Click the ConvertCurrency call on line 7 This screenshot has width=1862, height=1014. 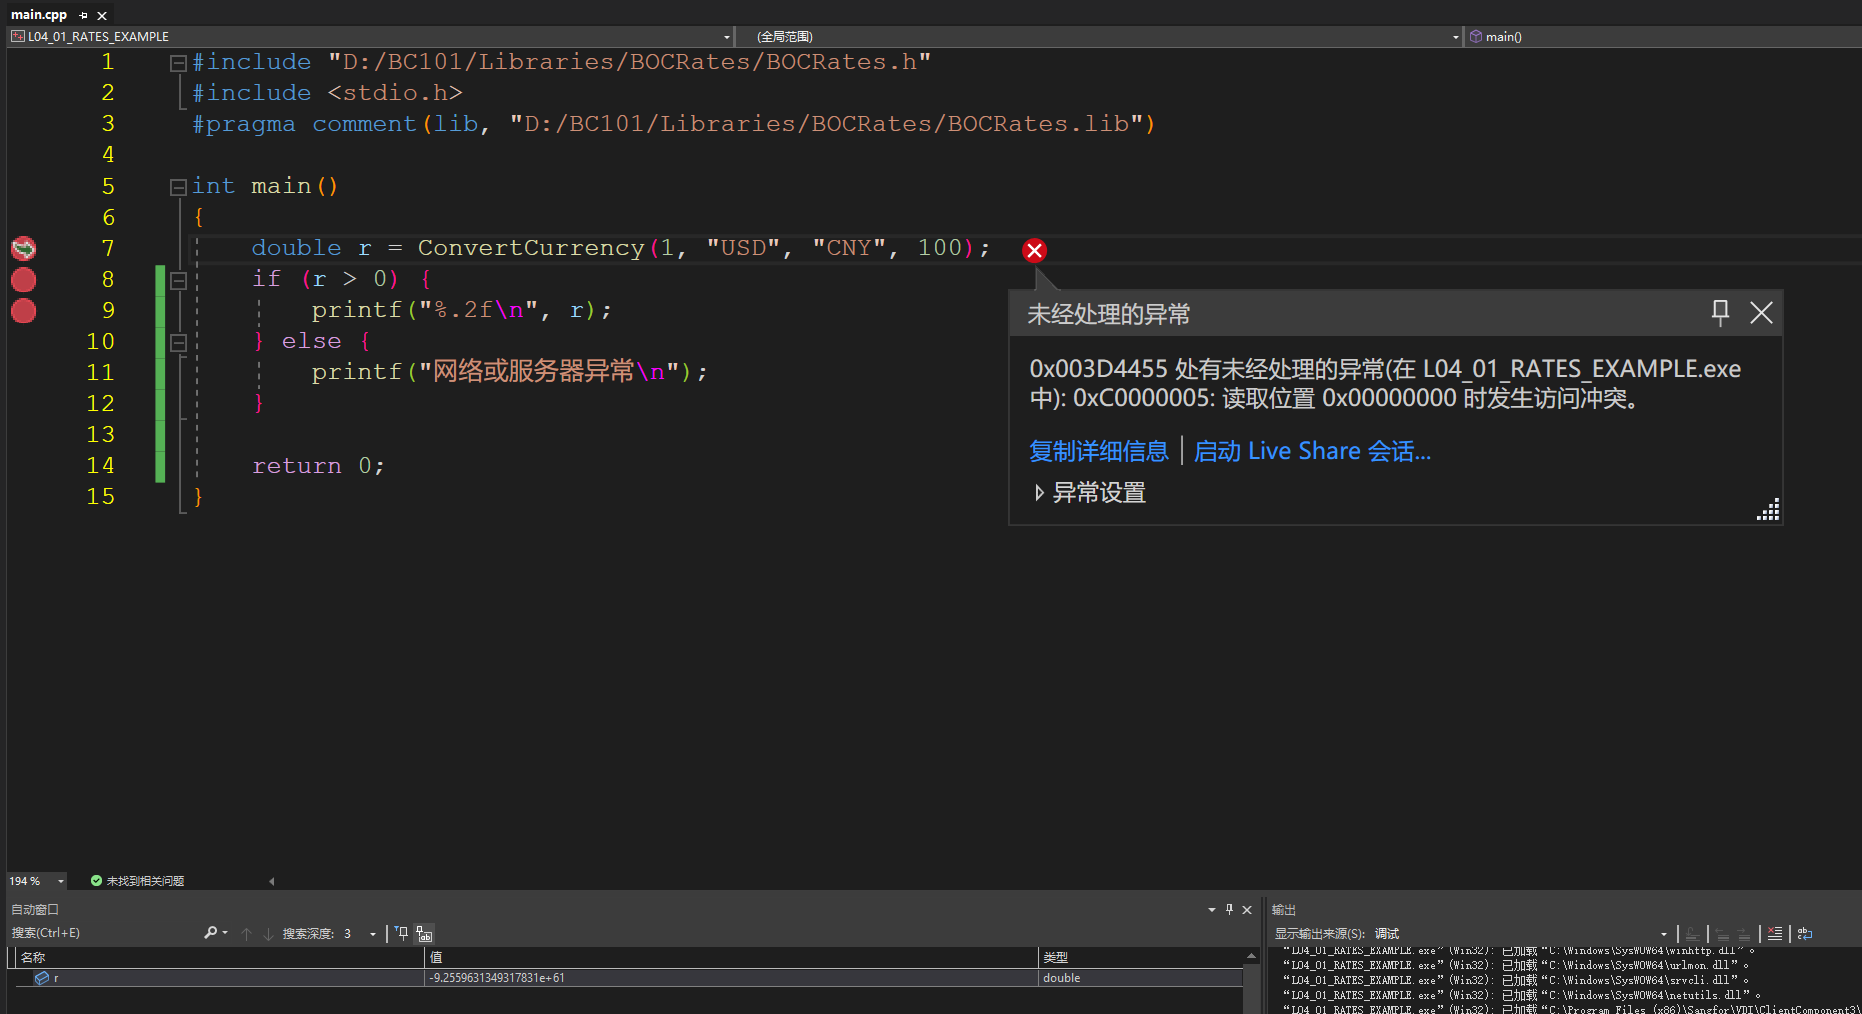coord(531,248)
